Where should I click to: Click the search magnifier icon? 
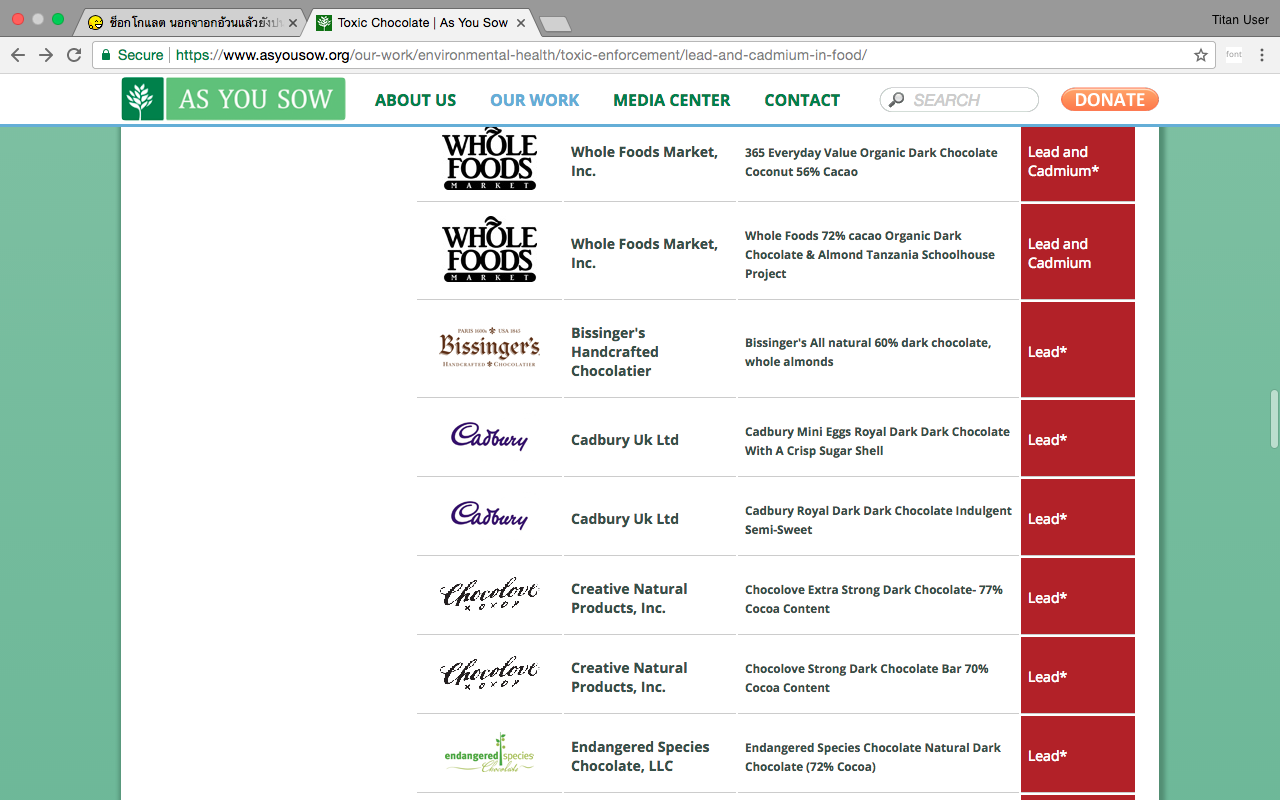[x=896, y=100]
